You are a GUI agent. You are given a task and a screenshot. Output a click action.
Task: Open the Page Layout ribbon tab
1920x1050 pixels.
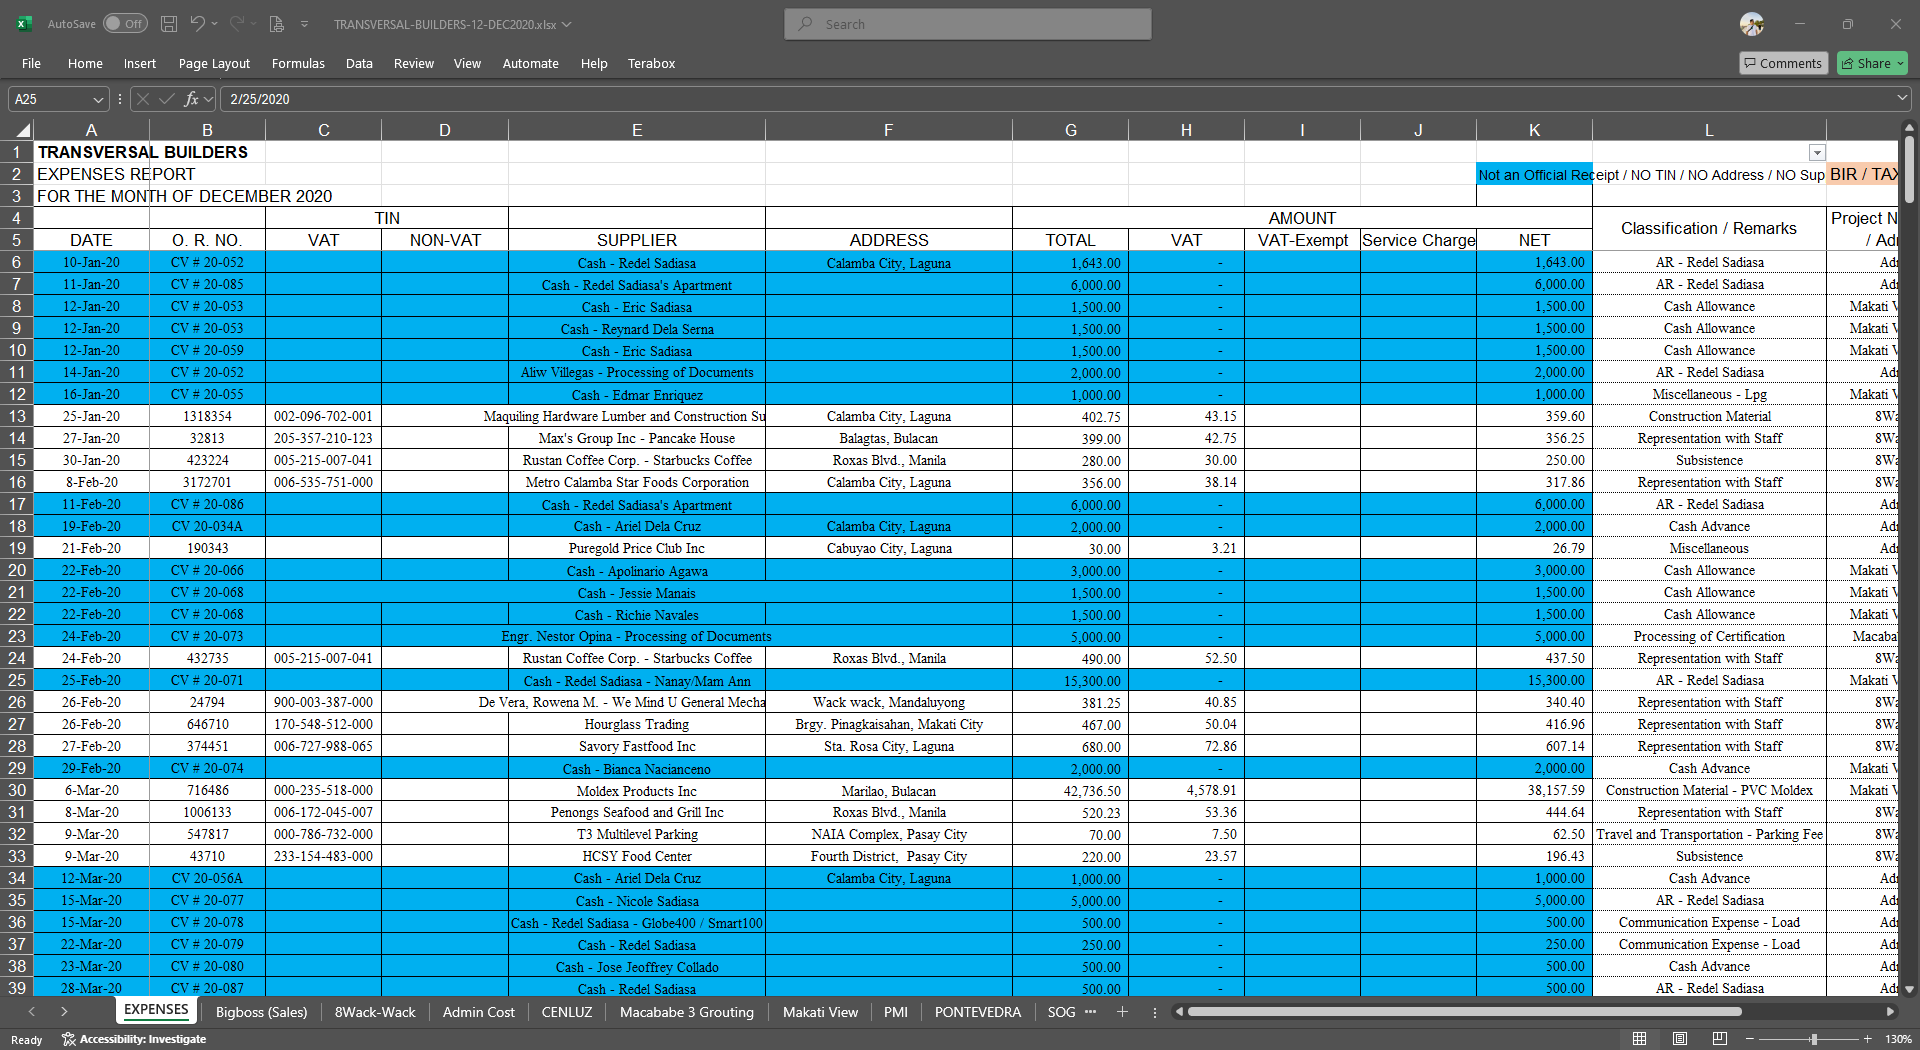point(214,63)
